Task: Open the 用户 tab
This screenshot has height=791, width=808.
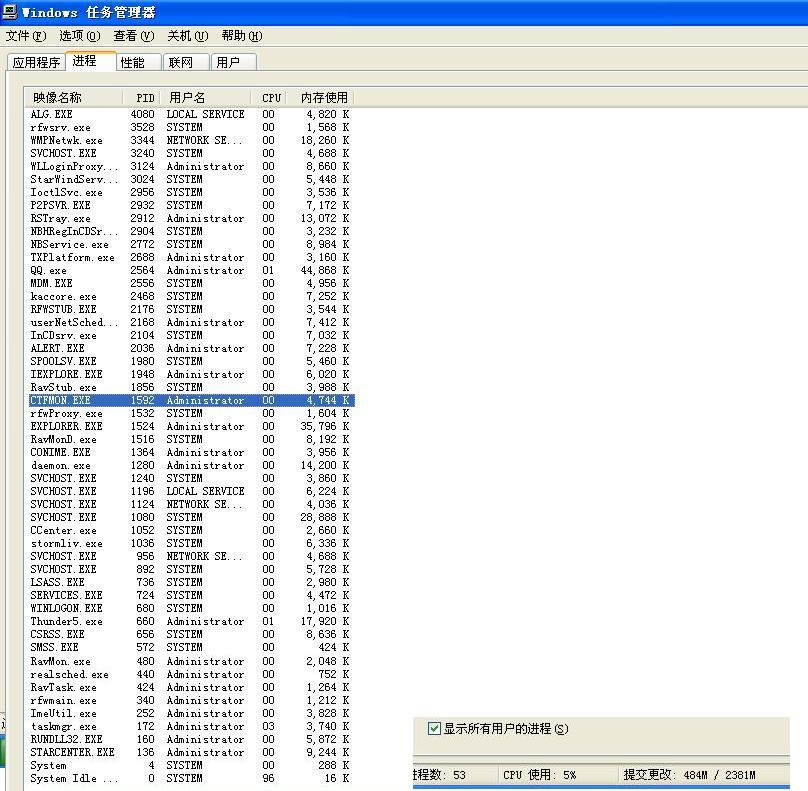Action: pyautogui.click(x=234, y=62)
